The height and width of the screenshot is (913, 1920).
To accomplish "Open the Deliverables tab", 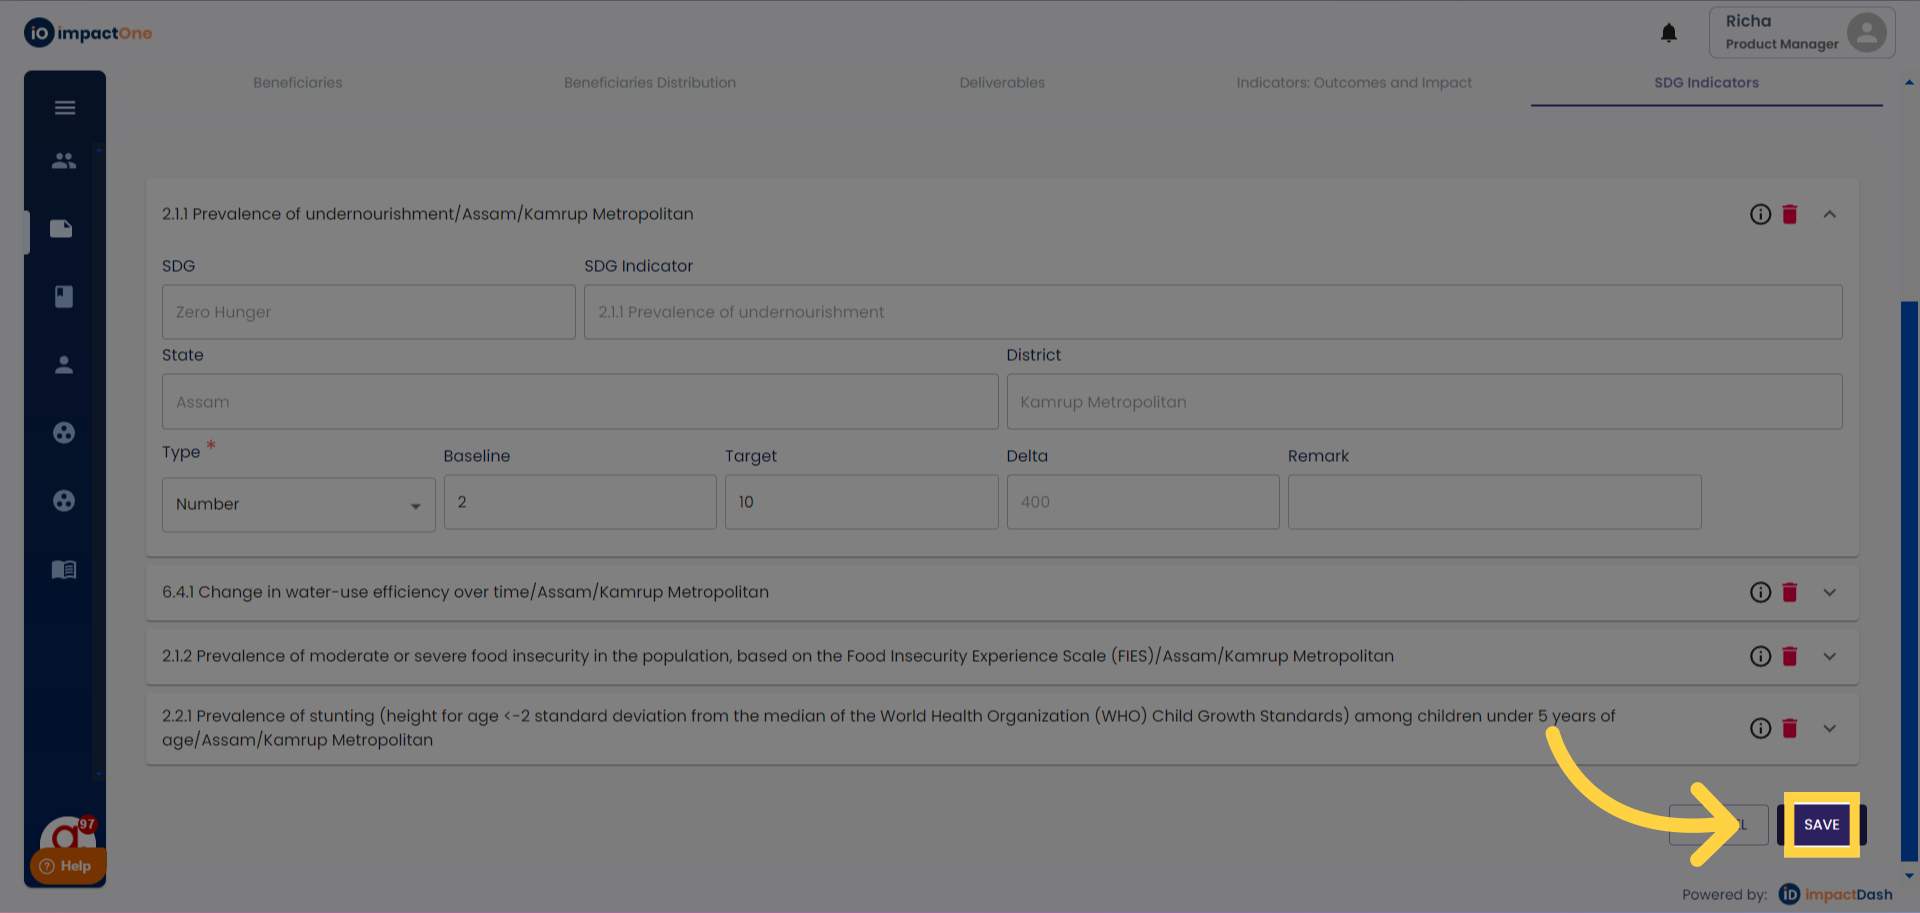I will tap(1001, 83).
